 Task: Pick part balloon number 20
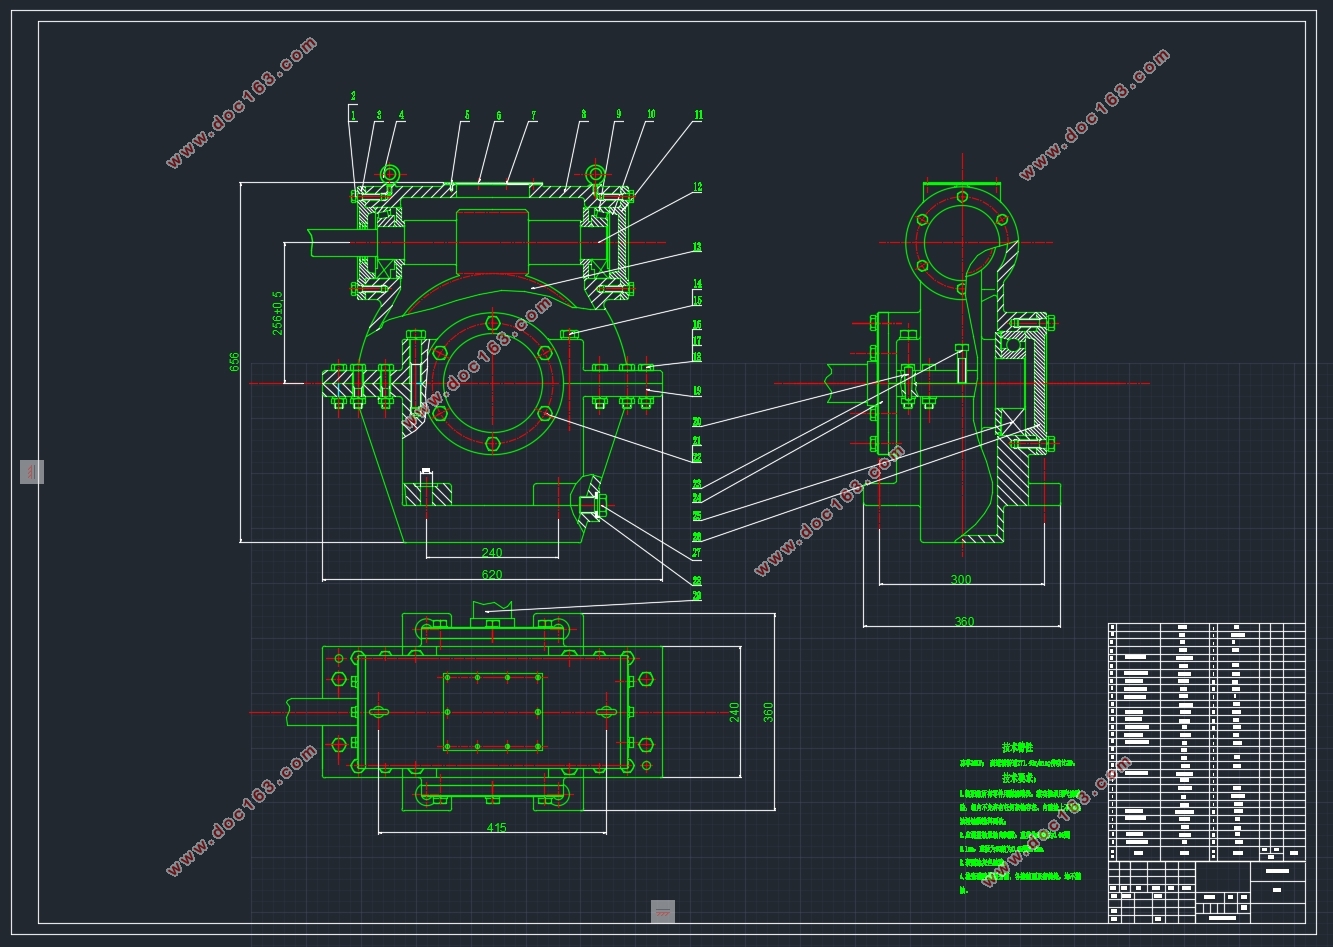click(697, 422)
